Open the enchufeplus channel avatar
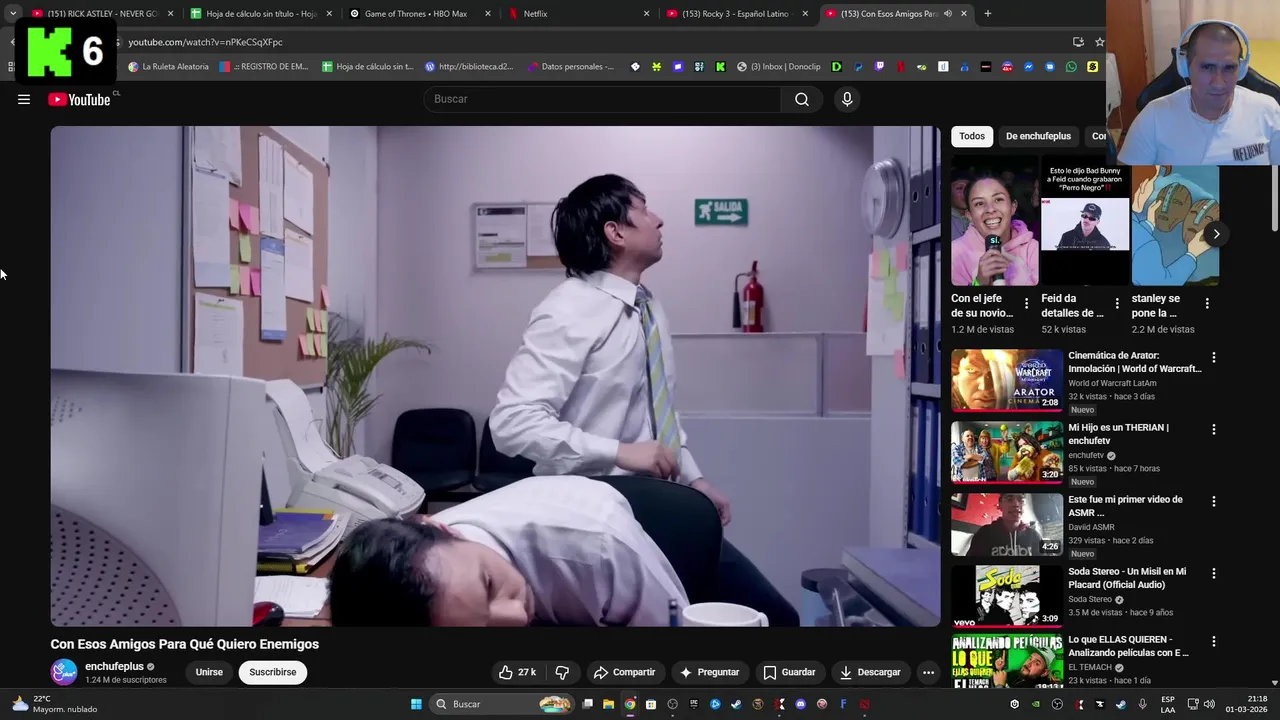The image size is (1280, 720). [x=64, y=672]
